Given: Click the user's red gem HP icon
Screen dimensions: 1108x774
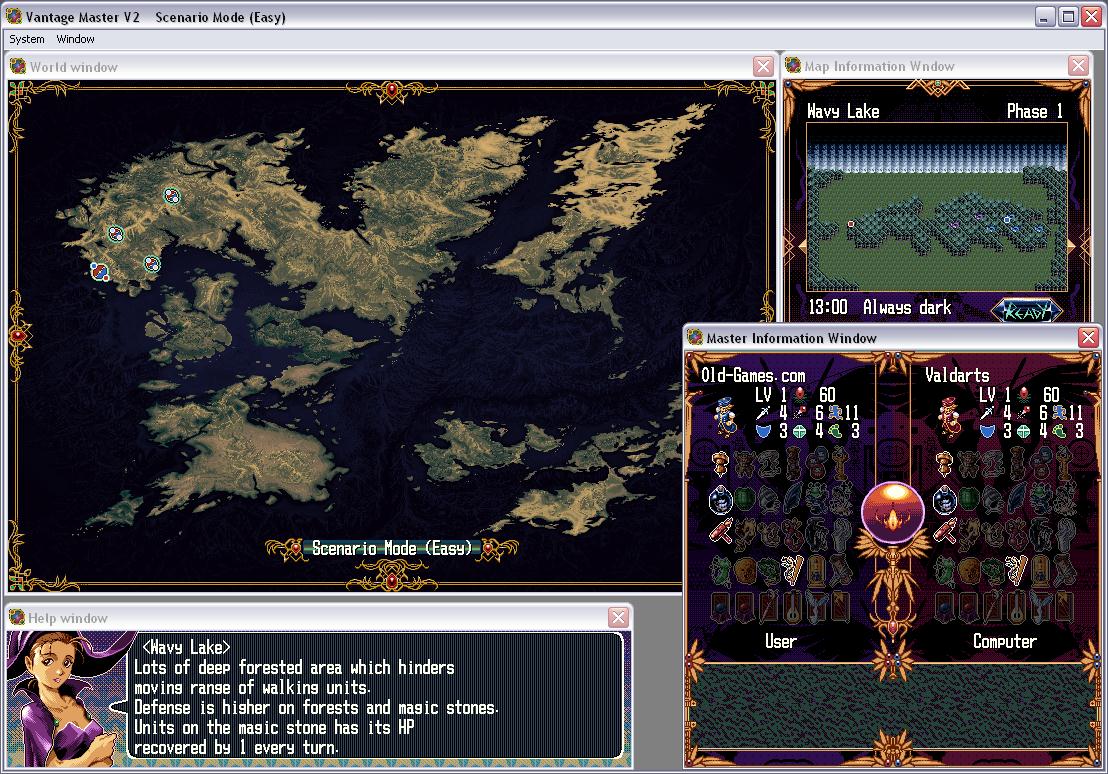Looking at the screenshot, I should coord(800,394).
